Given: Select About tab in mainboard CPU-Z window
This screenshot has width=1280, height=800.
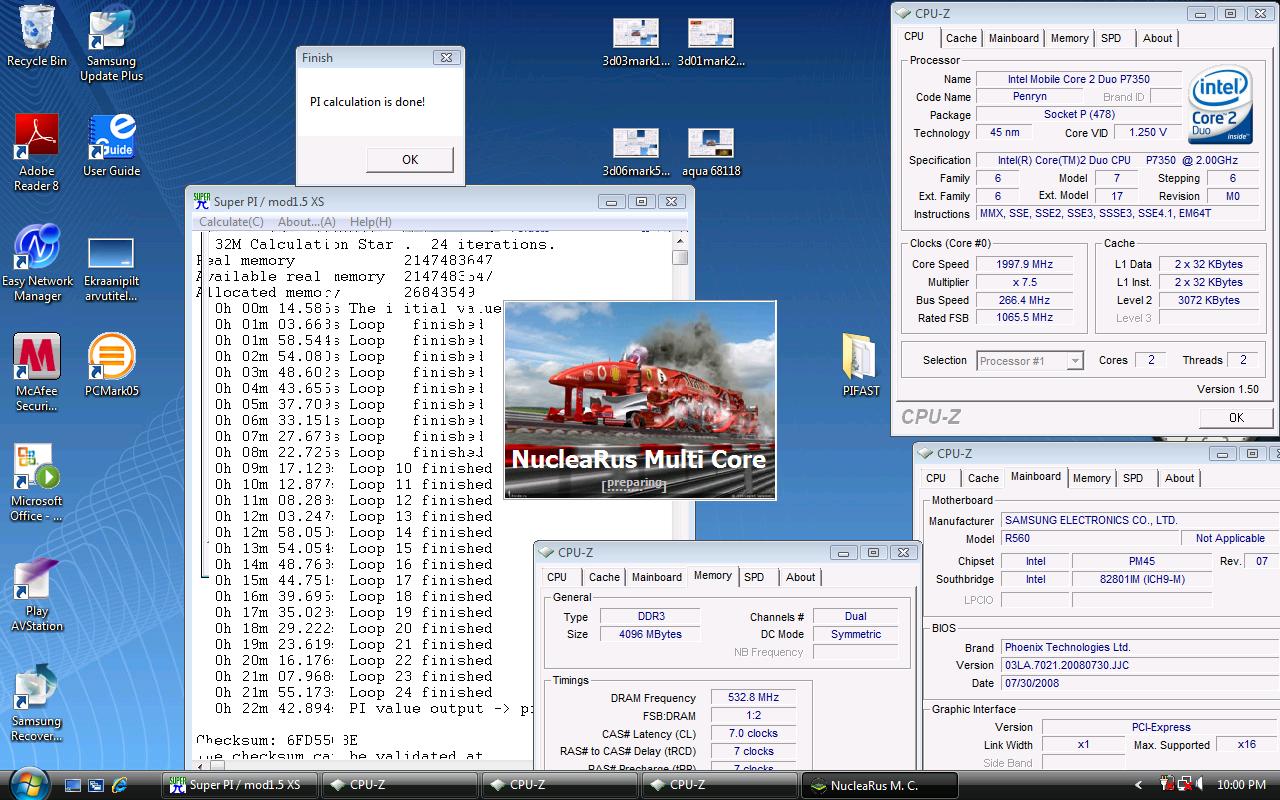Looking at the screenshot, I should (1179, 478).
